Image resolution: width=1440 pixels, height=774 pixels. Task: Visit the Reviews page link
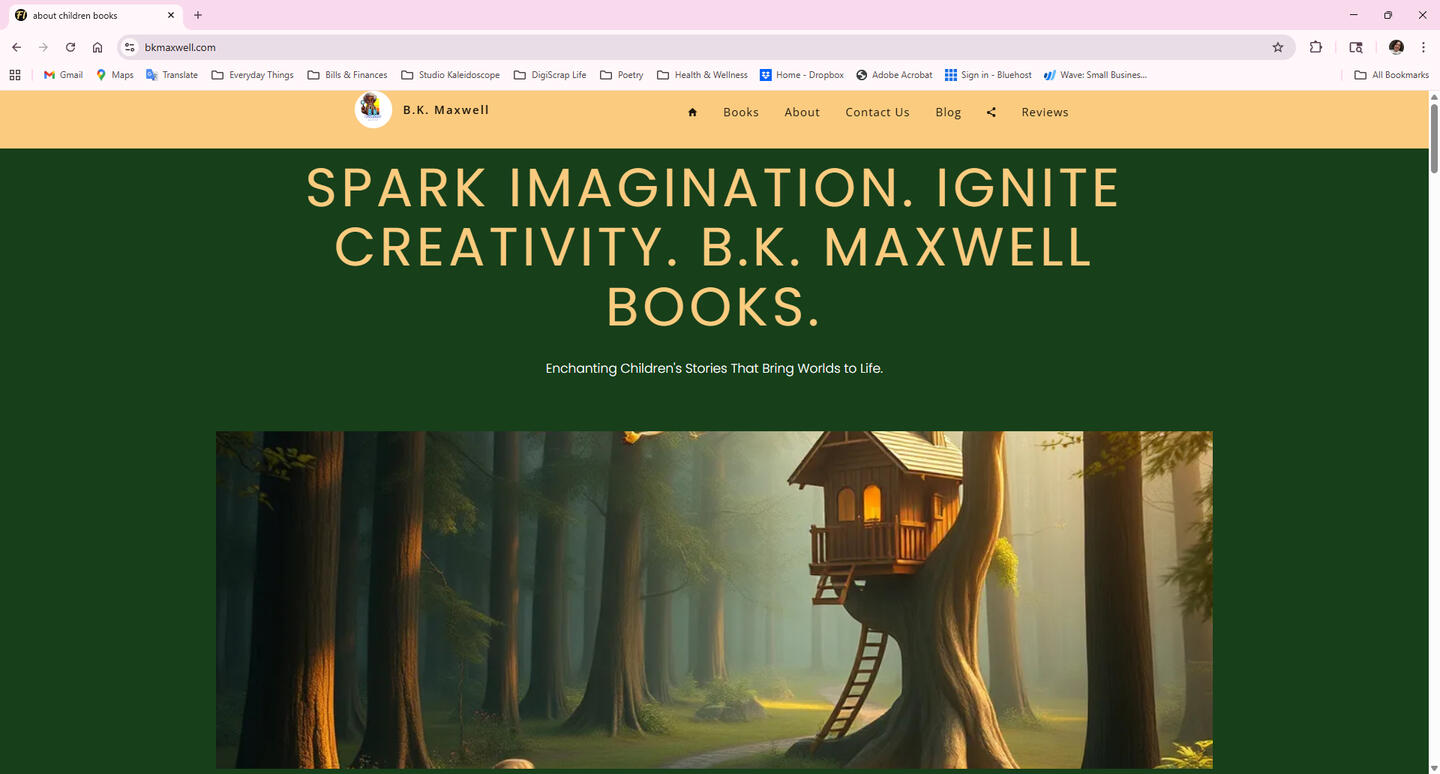tap(1045, 112)
